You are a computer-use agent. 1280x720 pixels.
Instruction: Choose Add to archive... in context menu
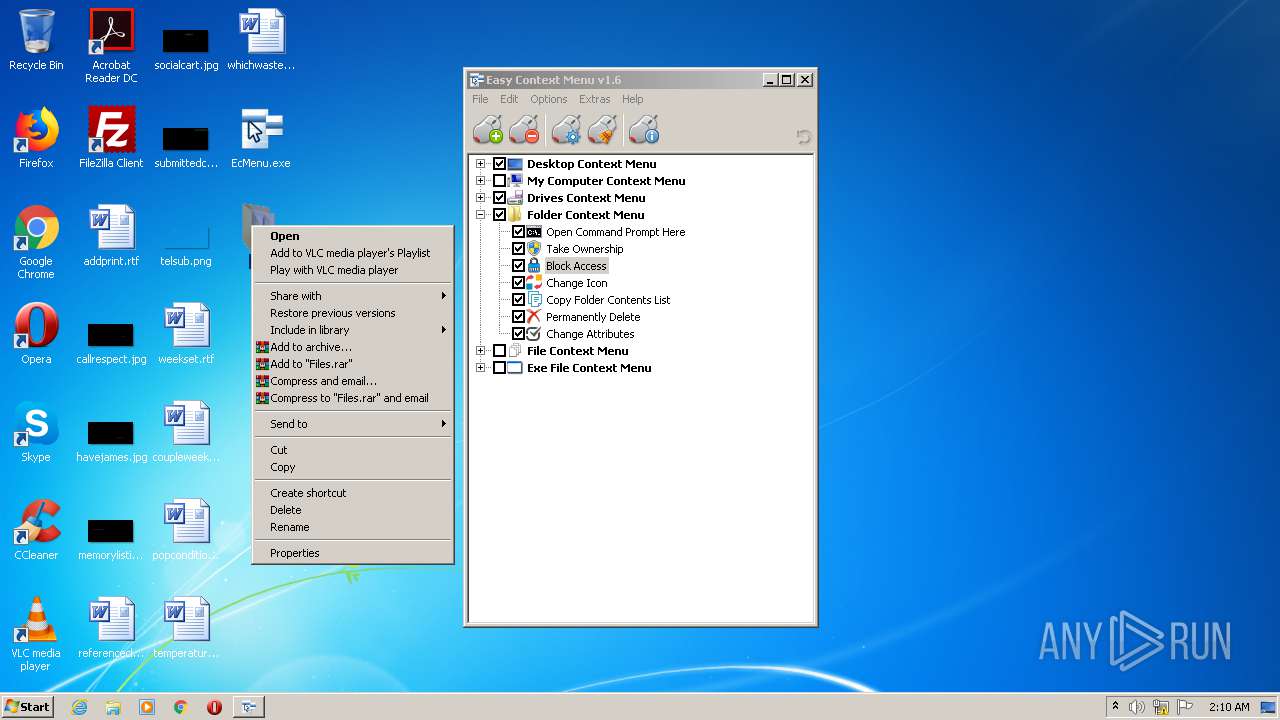tap(353, 347)
